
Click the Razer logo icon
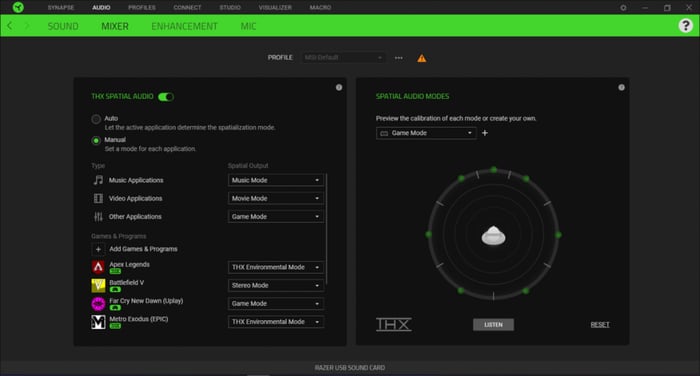click(18, 7)
